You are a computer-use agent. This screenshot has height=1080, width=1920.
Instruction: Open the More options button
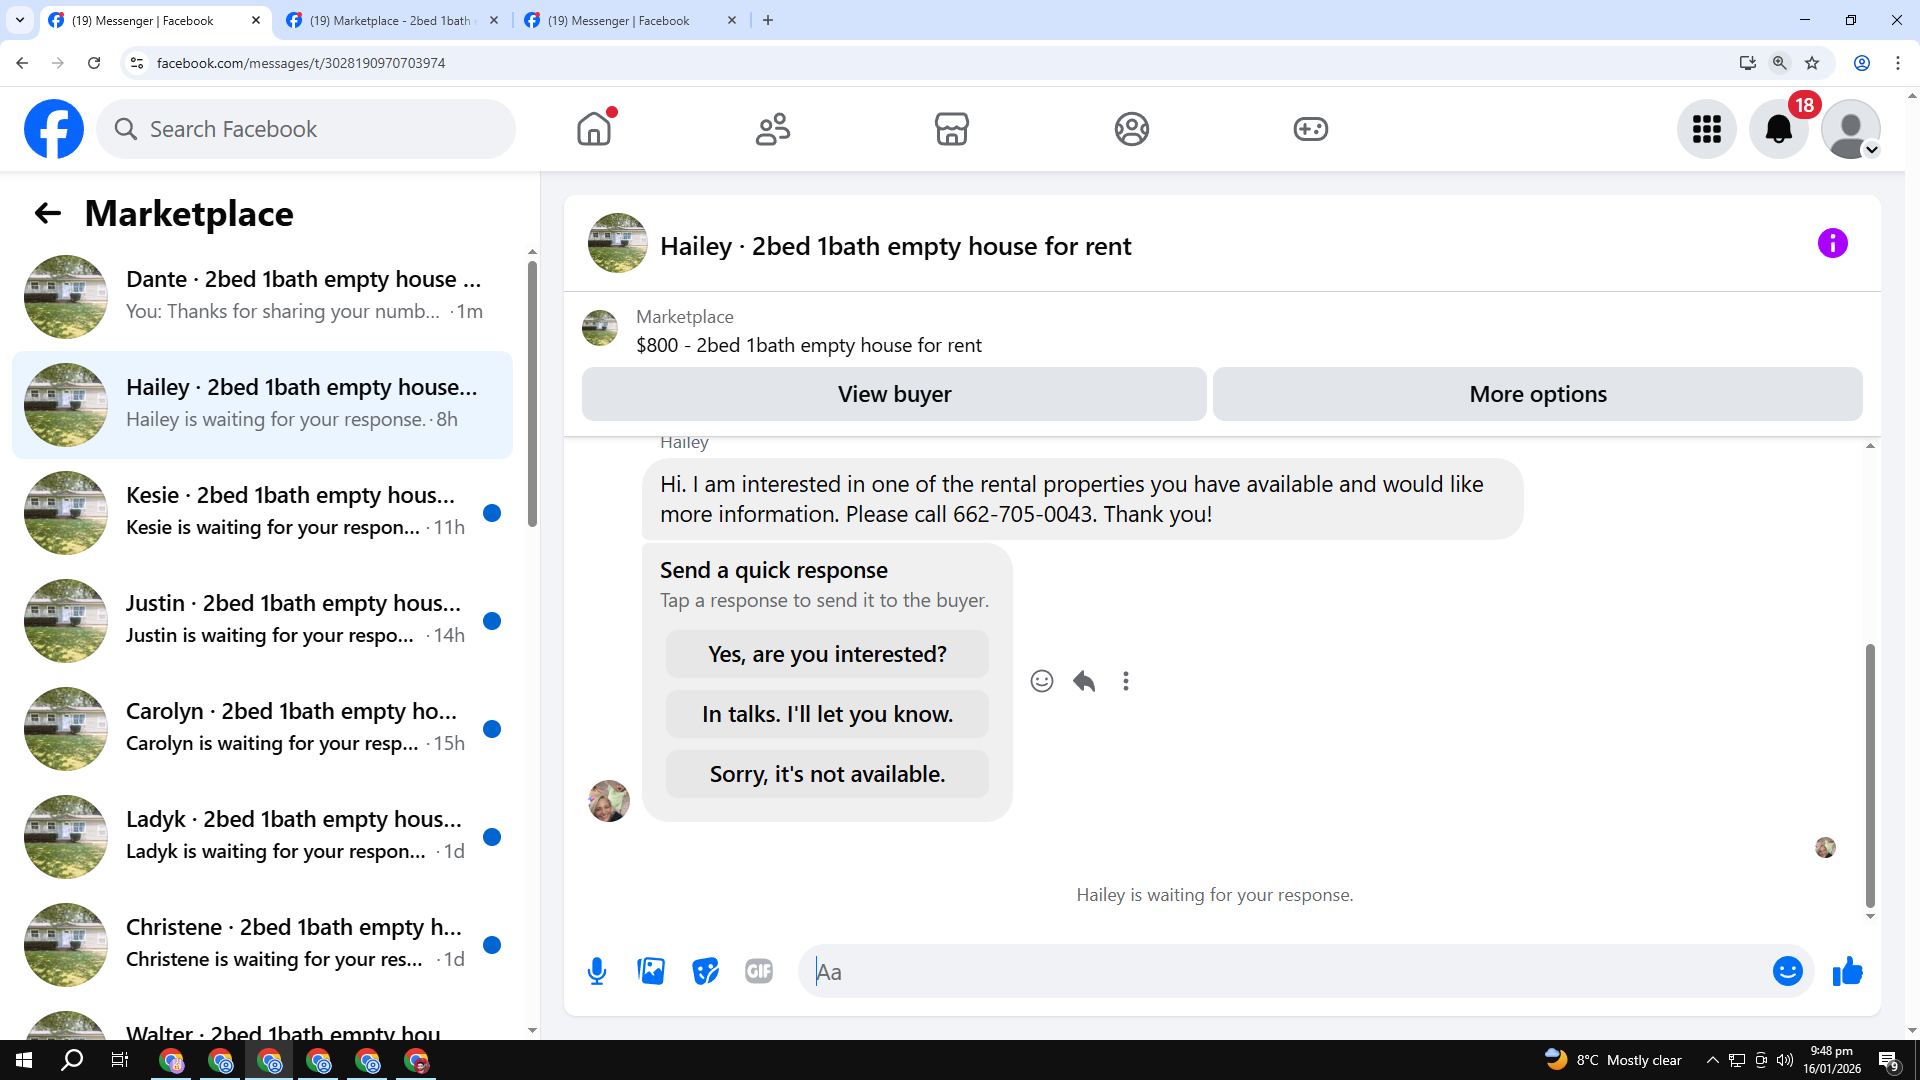(1537, 394)
